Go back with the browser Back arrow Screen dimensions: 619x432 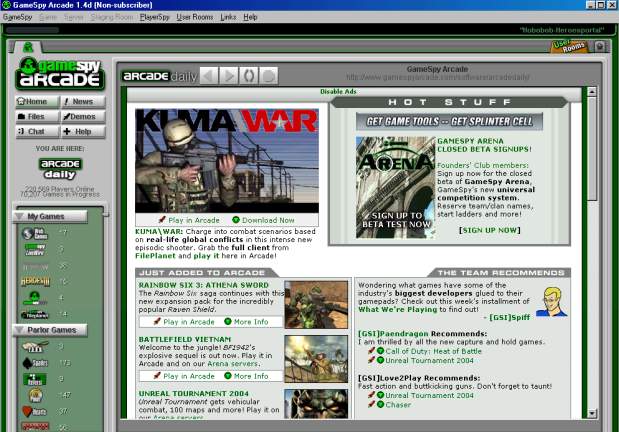click(209, 75)
